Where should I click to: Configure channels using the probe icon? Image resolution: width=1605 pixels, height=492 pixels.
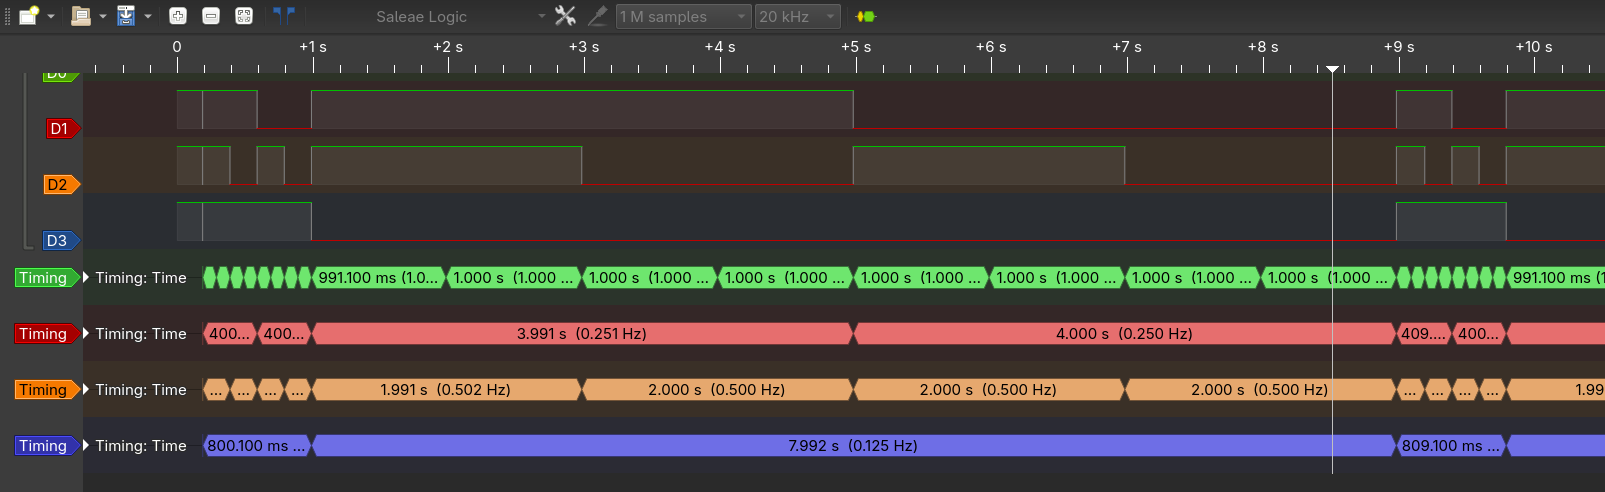(x=598, y=16)
